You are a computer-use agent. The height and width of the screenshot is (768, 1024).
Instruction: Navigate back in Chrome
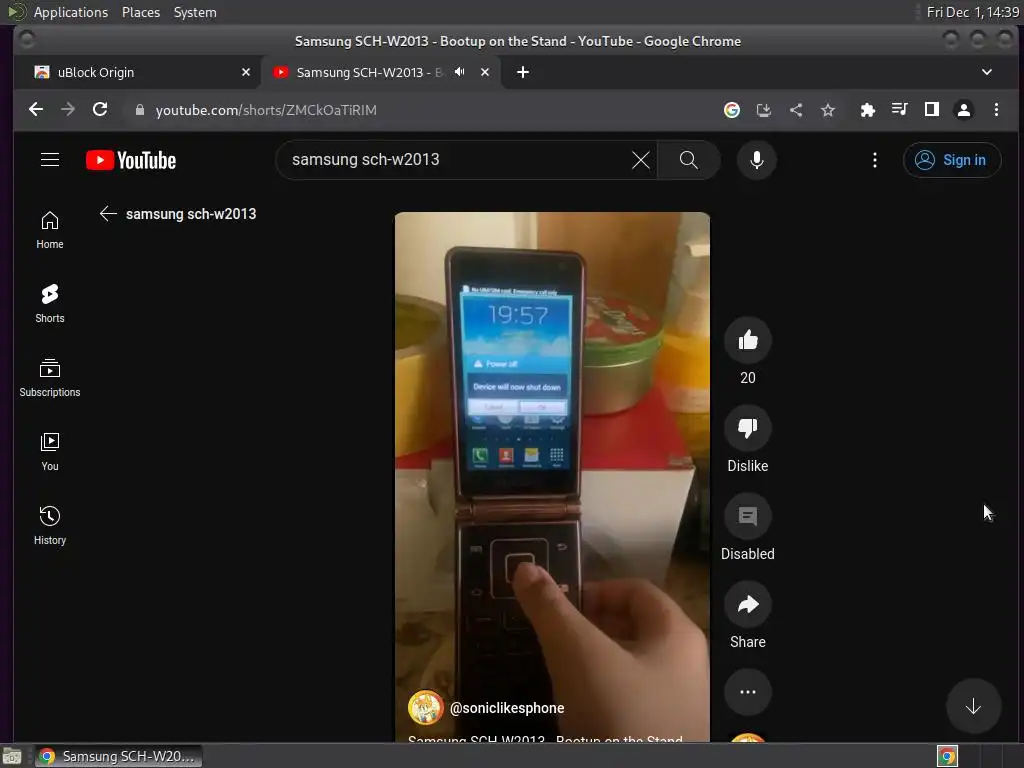pyautogui.click(x=36, y=110)
